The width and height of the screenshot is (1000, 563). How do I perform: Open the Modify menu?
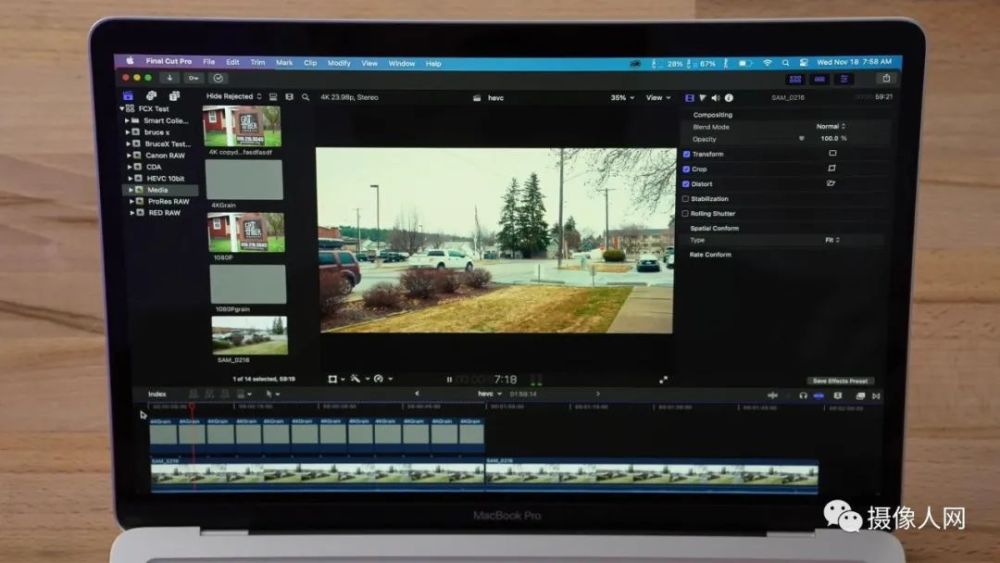point(339,63)
